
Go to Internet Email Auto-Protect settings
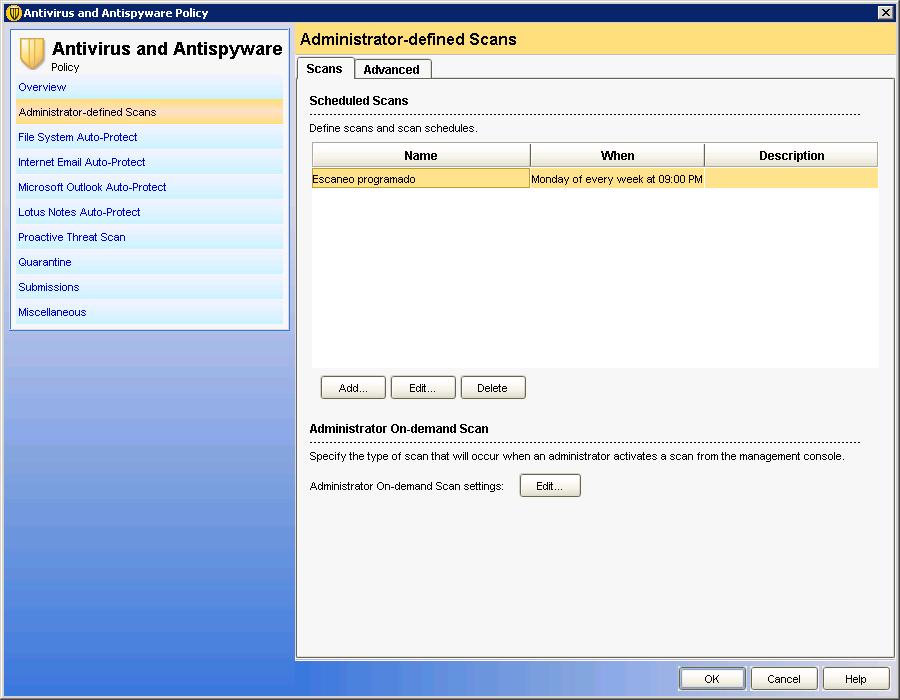[x=82, y=162]
